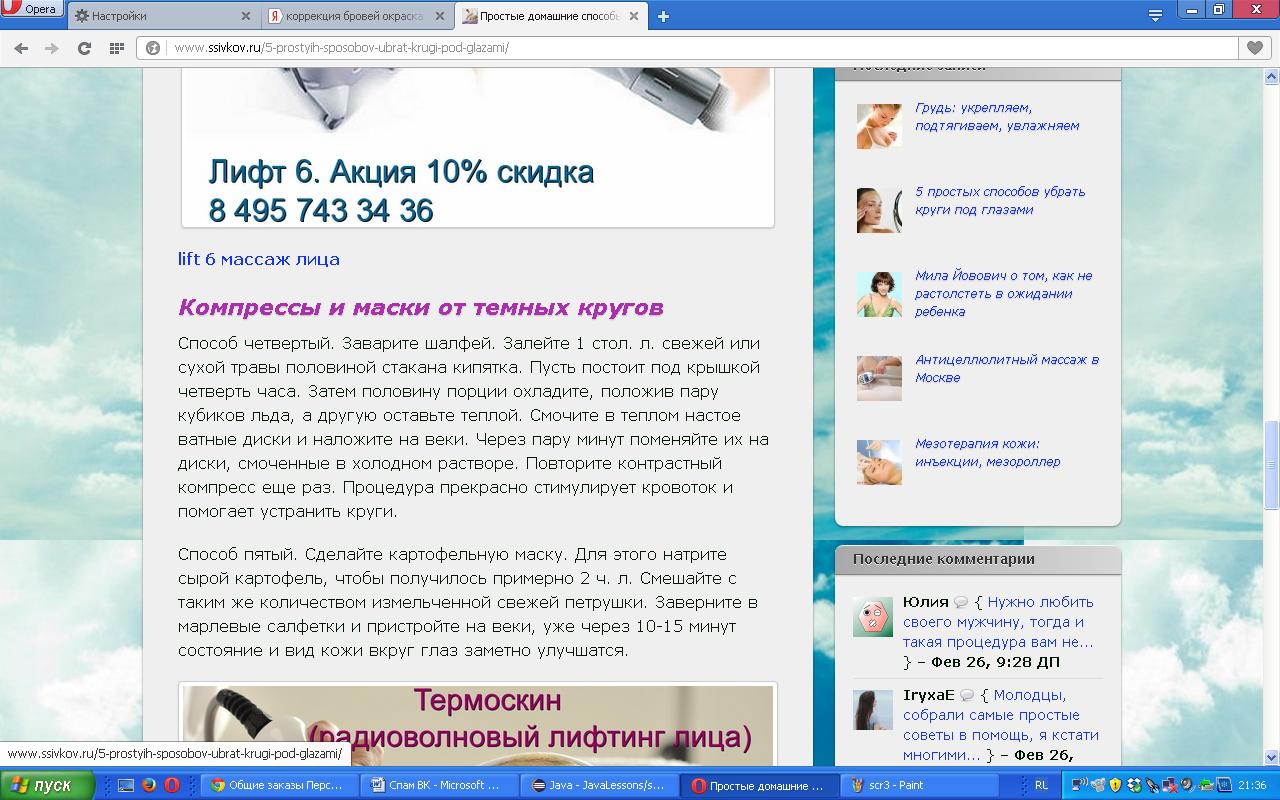Open the Opera main menu button
1280x800 pixels.
[x=32, y=10]
